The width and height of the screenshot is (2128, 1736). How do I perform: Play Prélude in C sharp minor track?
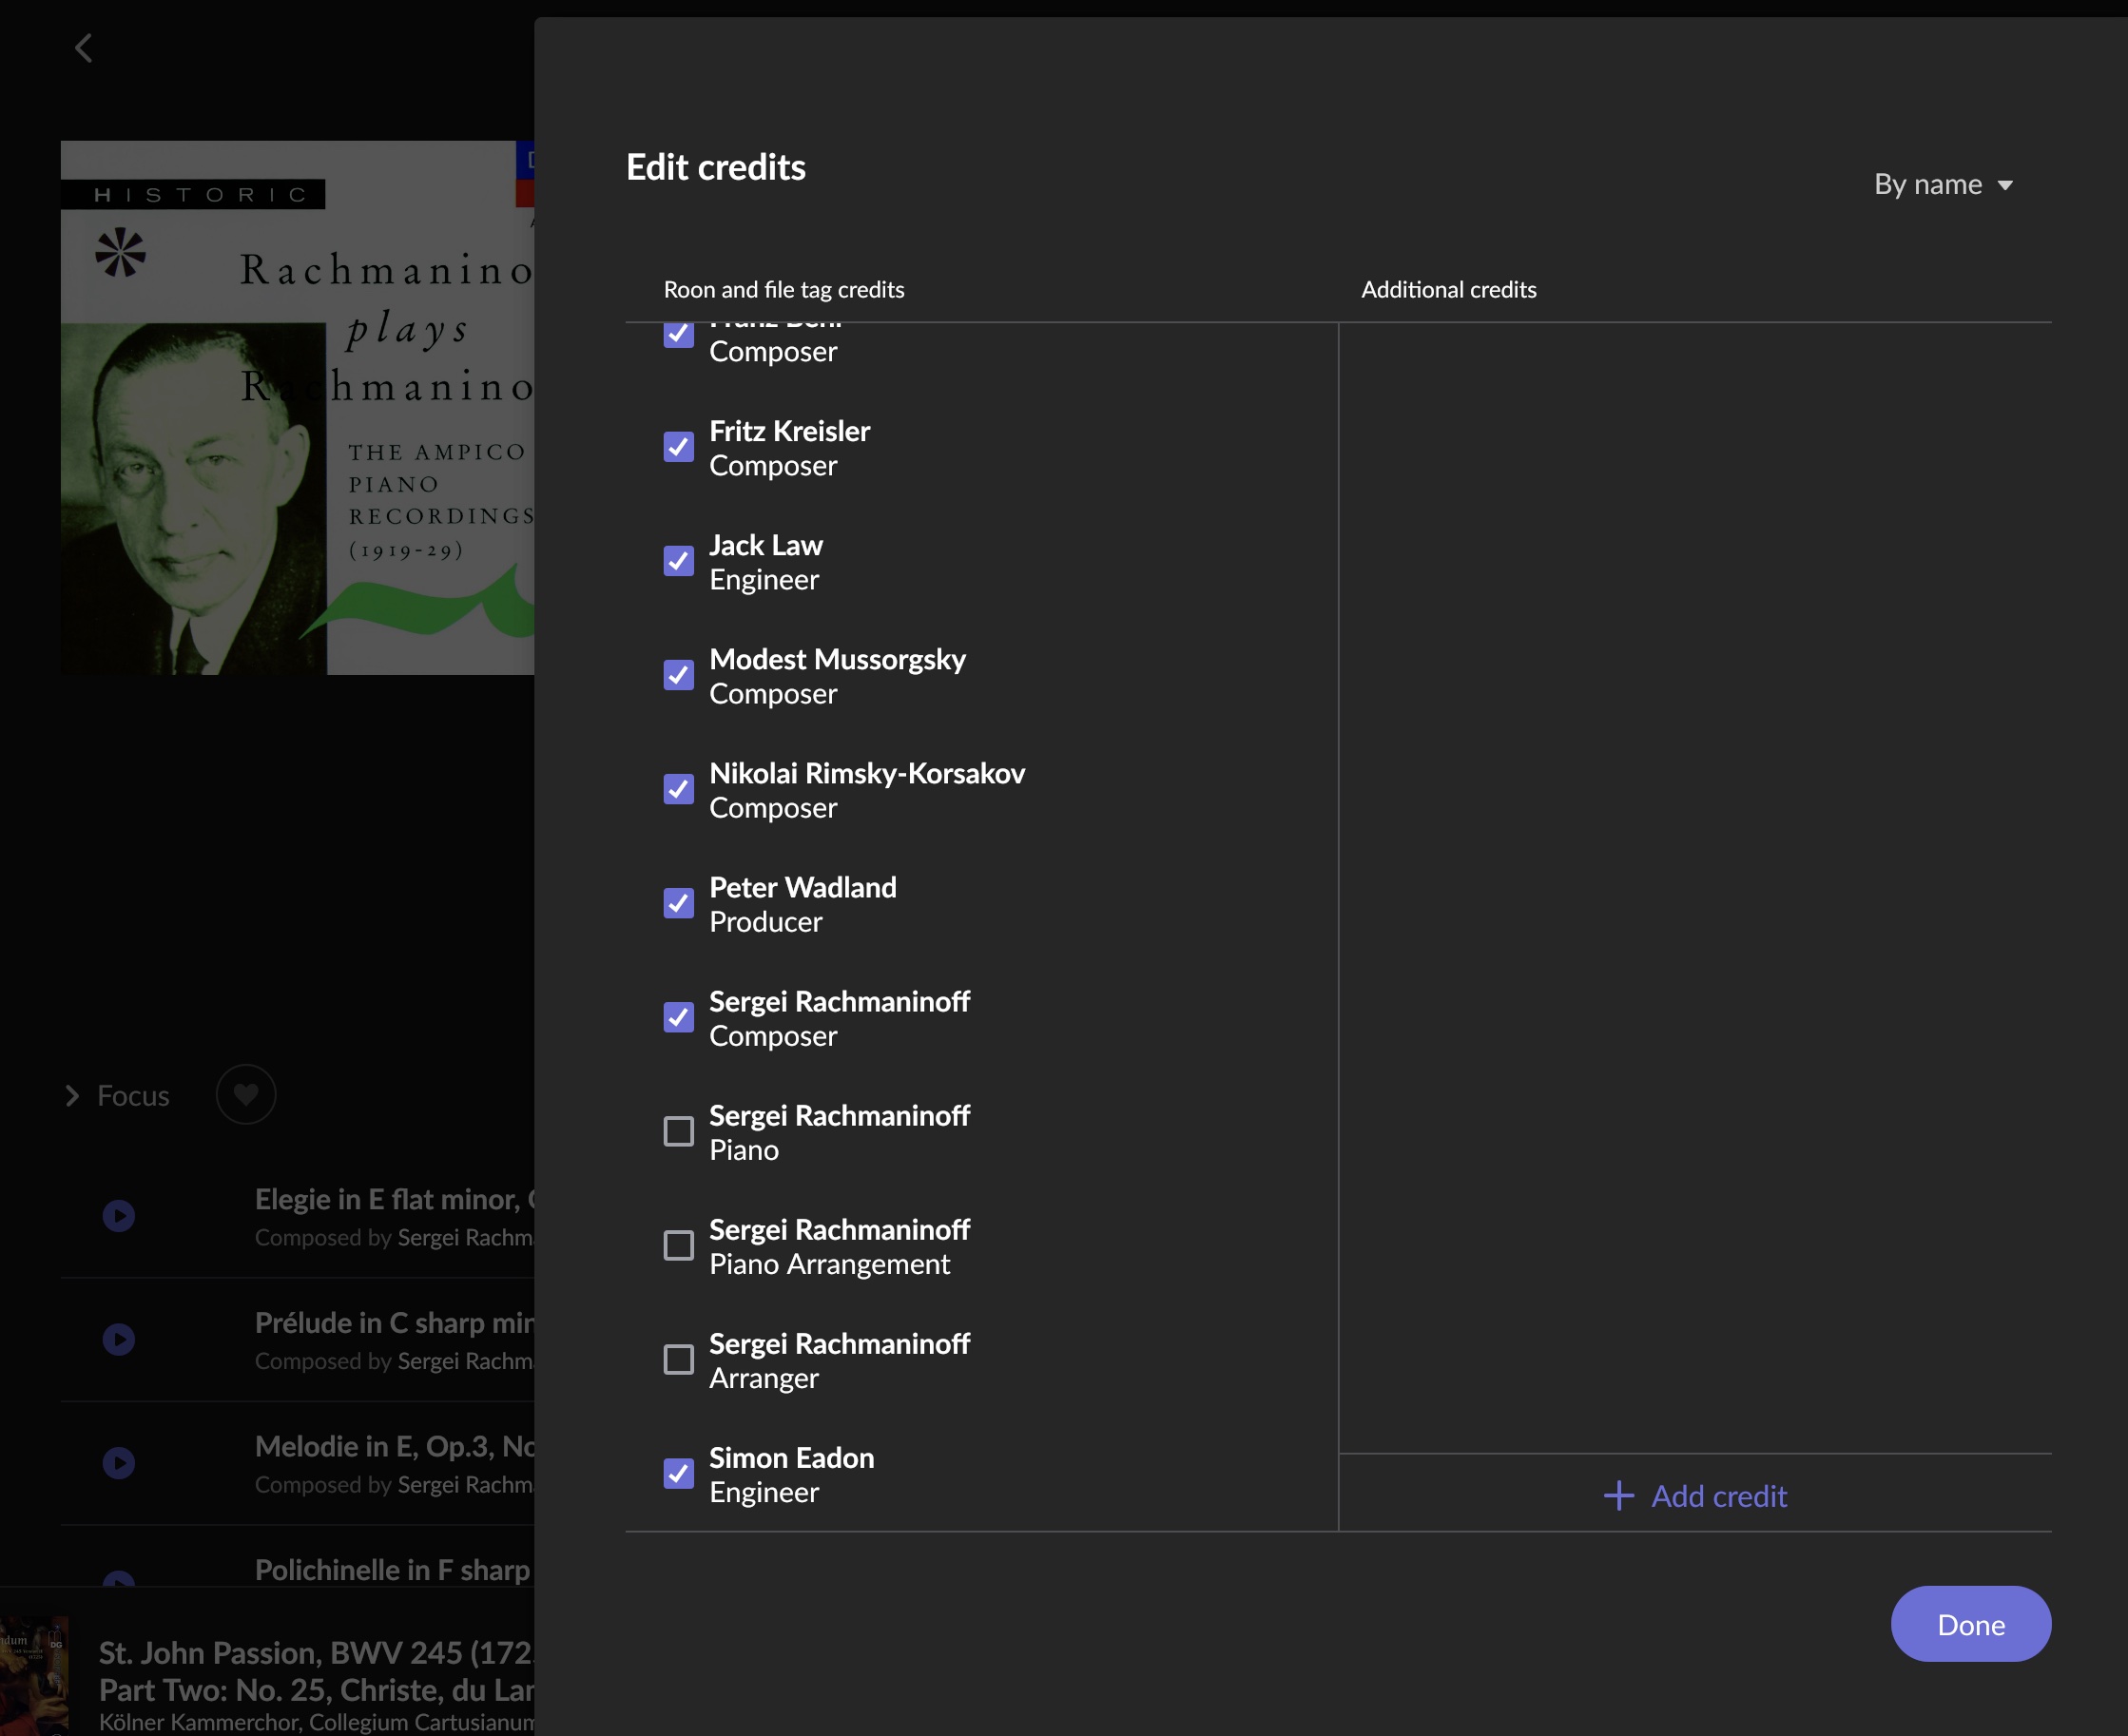point(119,1339)
